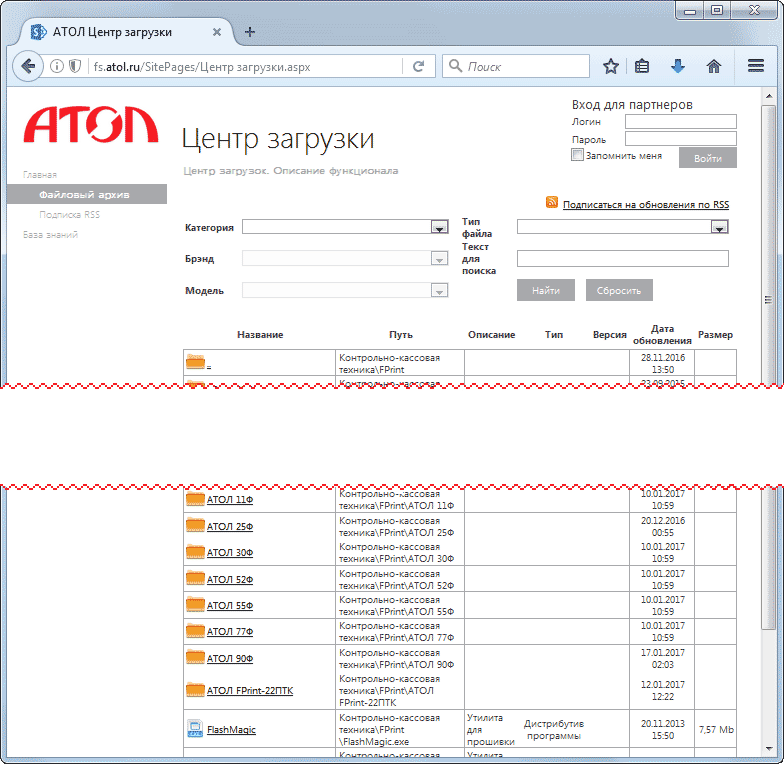Open the АТОЛ 25Ф folder link
Screen dimensions: 784x764
pyautogui.click(x=230, y=526)
